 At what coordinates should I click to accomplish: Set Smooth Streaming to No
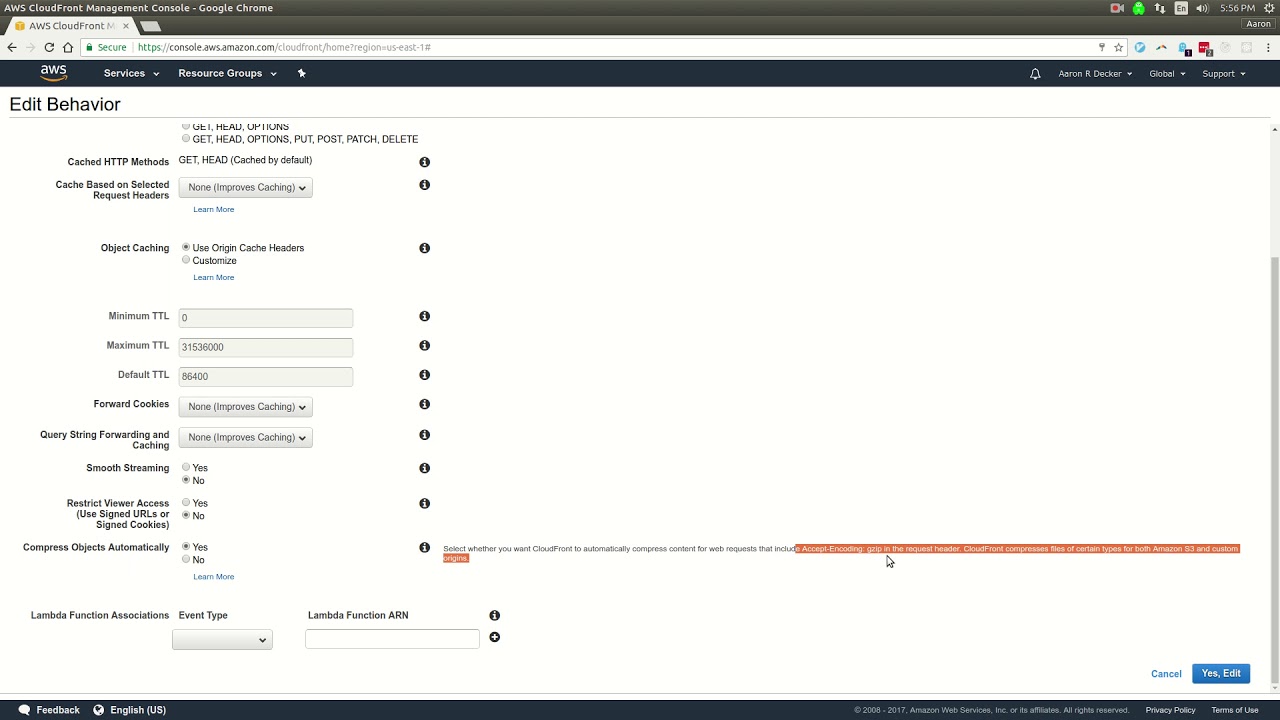[x=186, y=480]
